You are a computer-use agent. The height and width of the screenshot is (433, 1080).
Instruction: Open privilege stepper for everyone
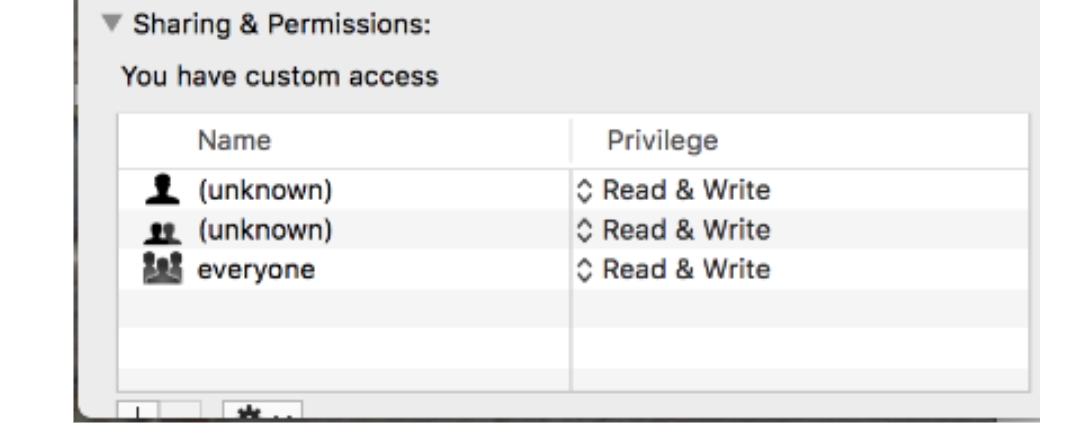click(x=587, y=270)
